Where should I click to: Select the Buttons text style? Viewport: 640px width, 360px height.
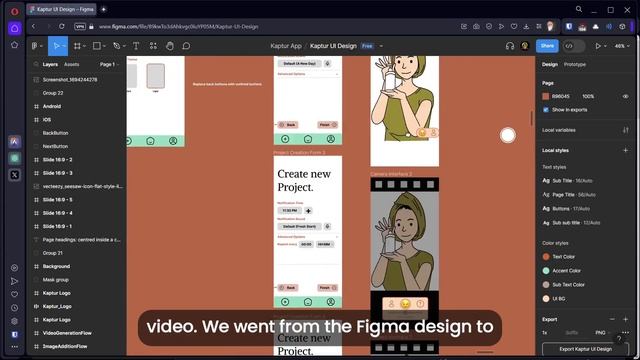pos(566,209)
